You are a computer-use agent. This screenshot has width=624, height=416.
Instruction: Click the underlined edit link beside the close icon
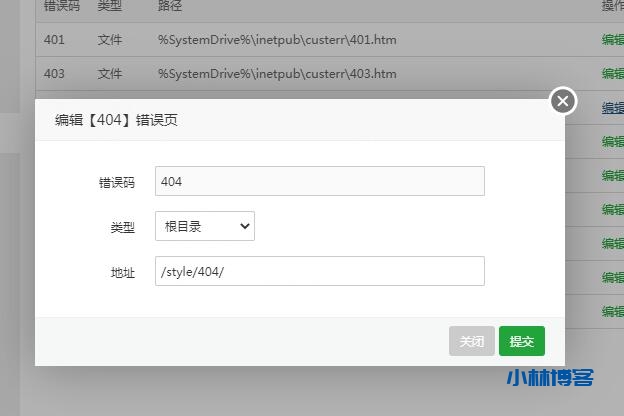(612, 107)
